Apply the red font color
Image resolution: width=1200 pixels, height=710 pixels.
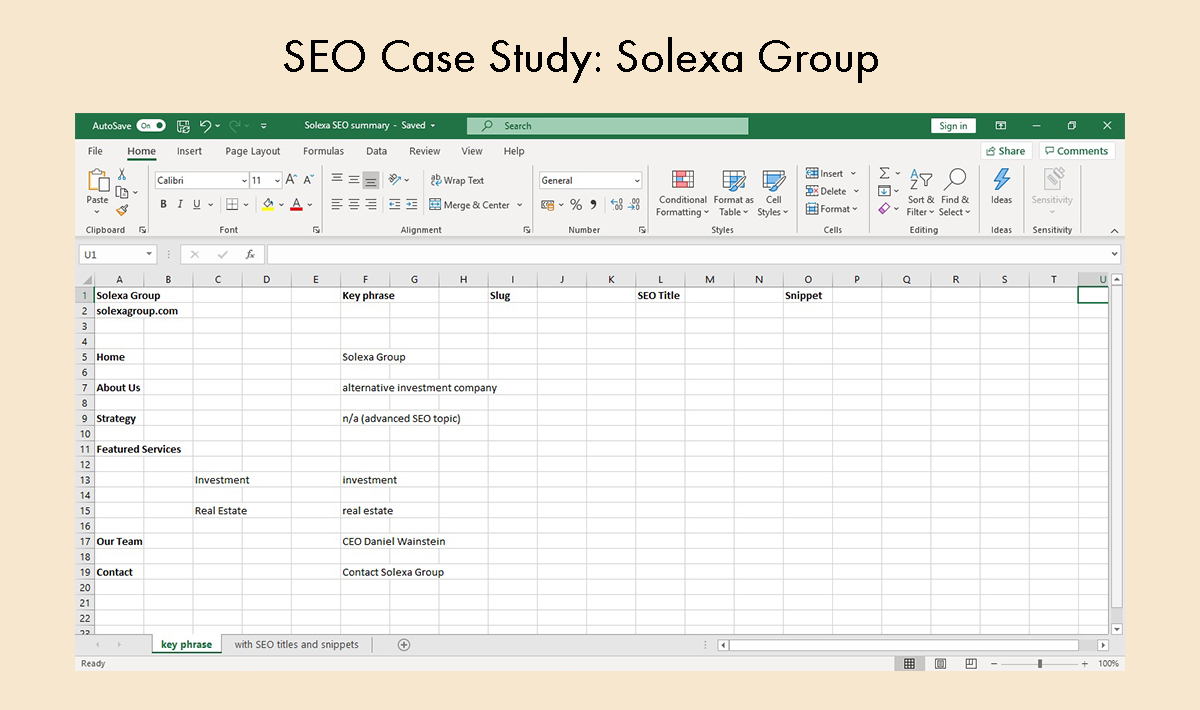296,205
